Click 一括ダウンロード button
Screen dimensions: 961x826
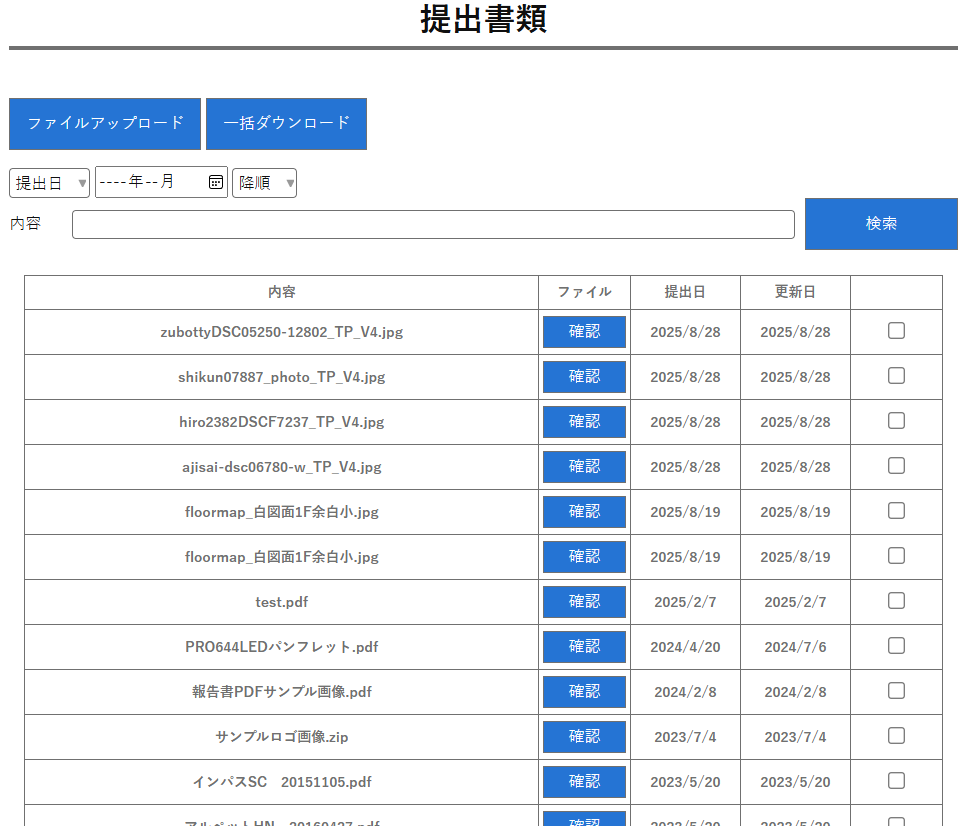pyautogui.click(x=286, y=124)
